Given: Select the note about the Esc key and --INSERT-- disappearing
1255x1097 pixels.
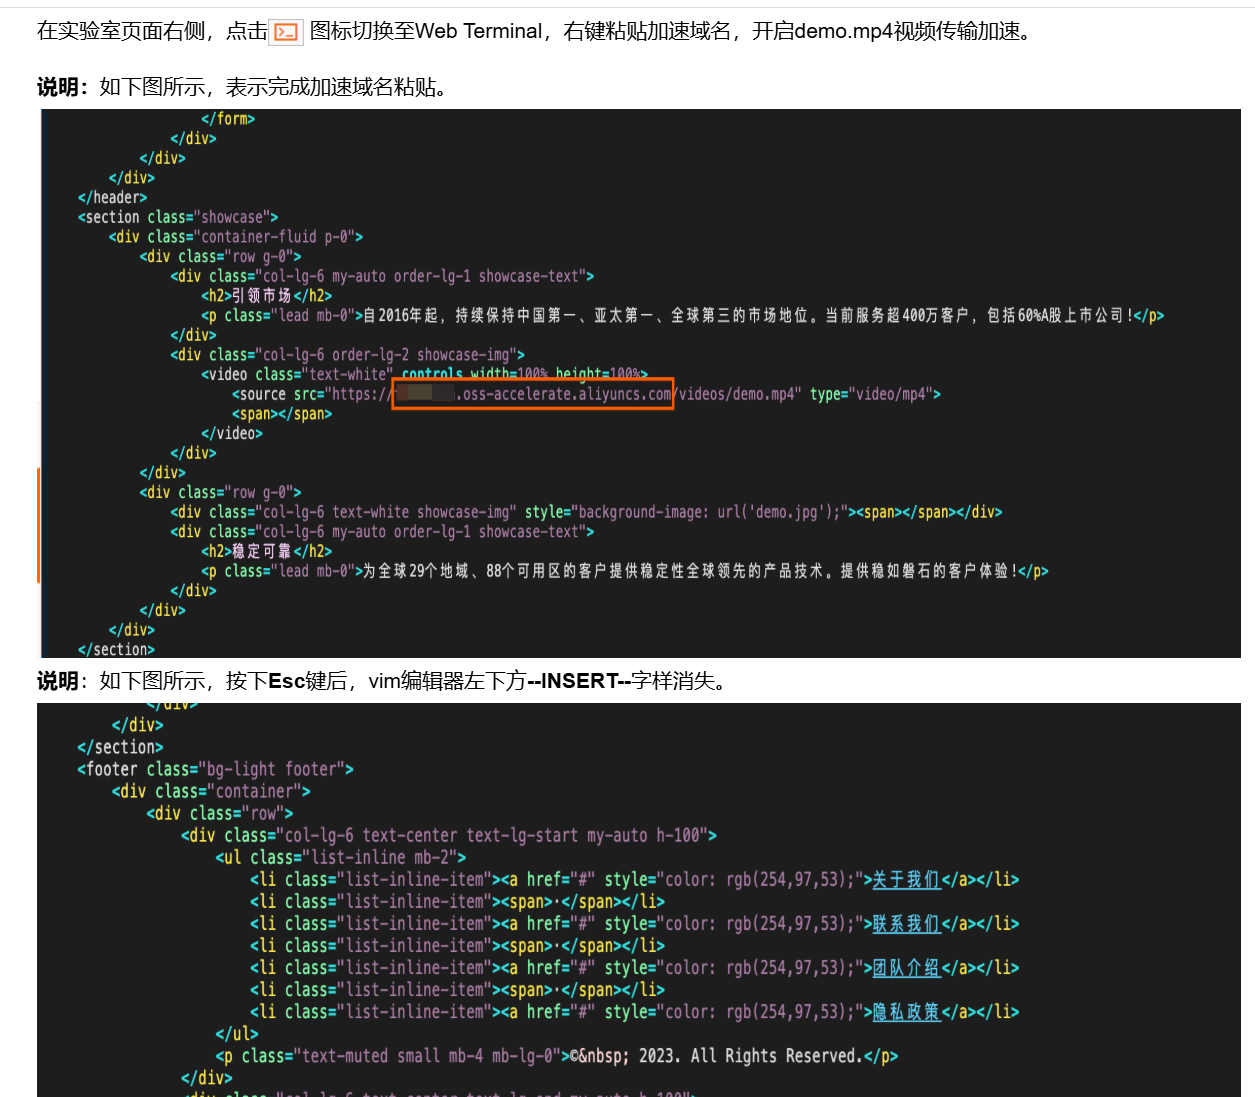Looking at the screenshot, I should [x=382, y=681].
